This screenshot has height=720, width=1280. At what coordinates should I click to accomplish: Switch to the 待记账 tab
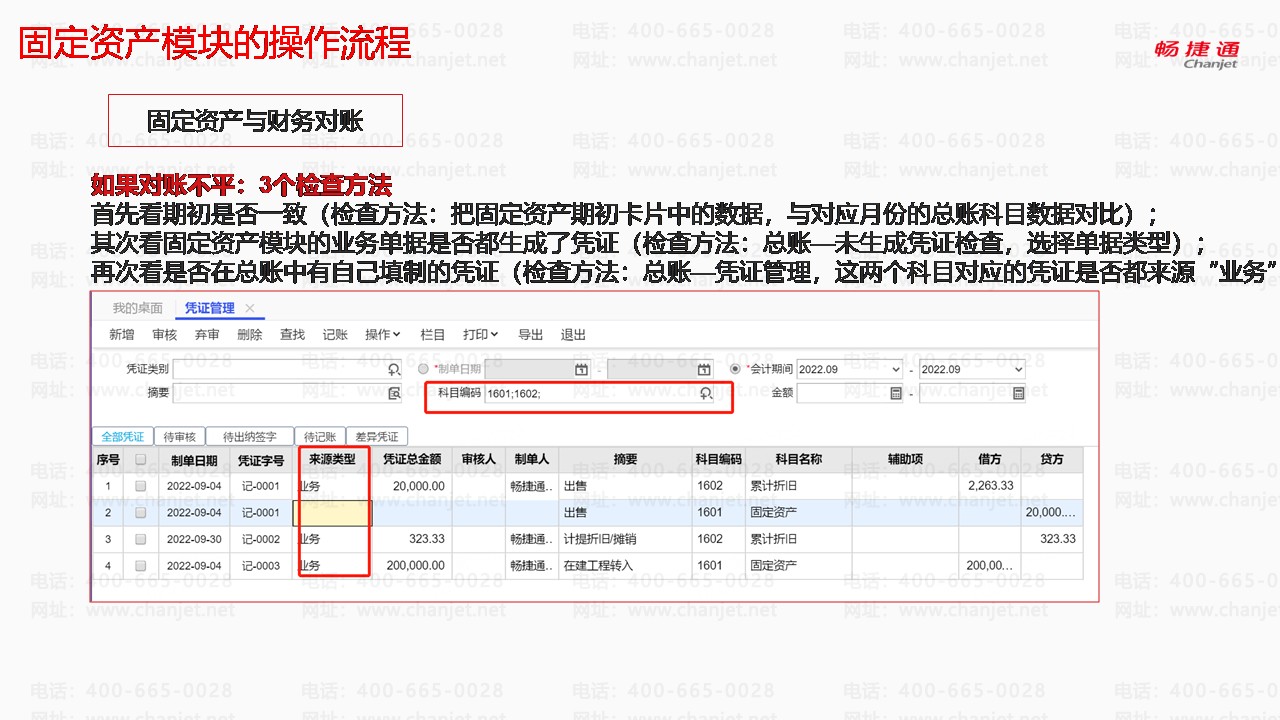tap(319, 436)
